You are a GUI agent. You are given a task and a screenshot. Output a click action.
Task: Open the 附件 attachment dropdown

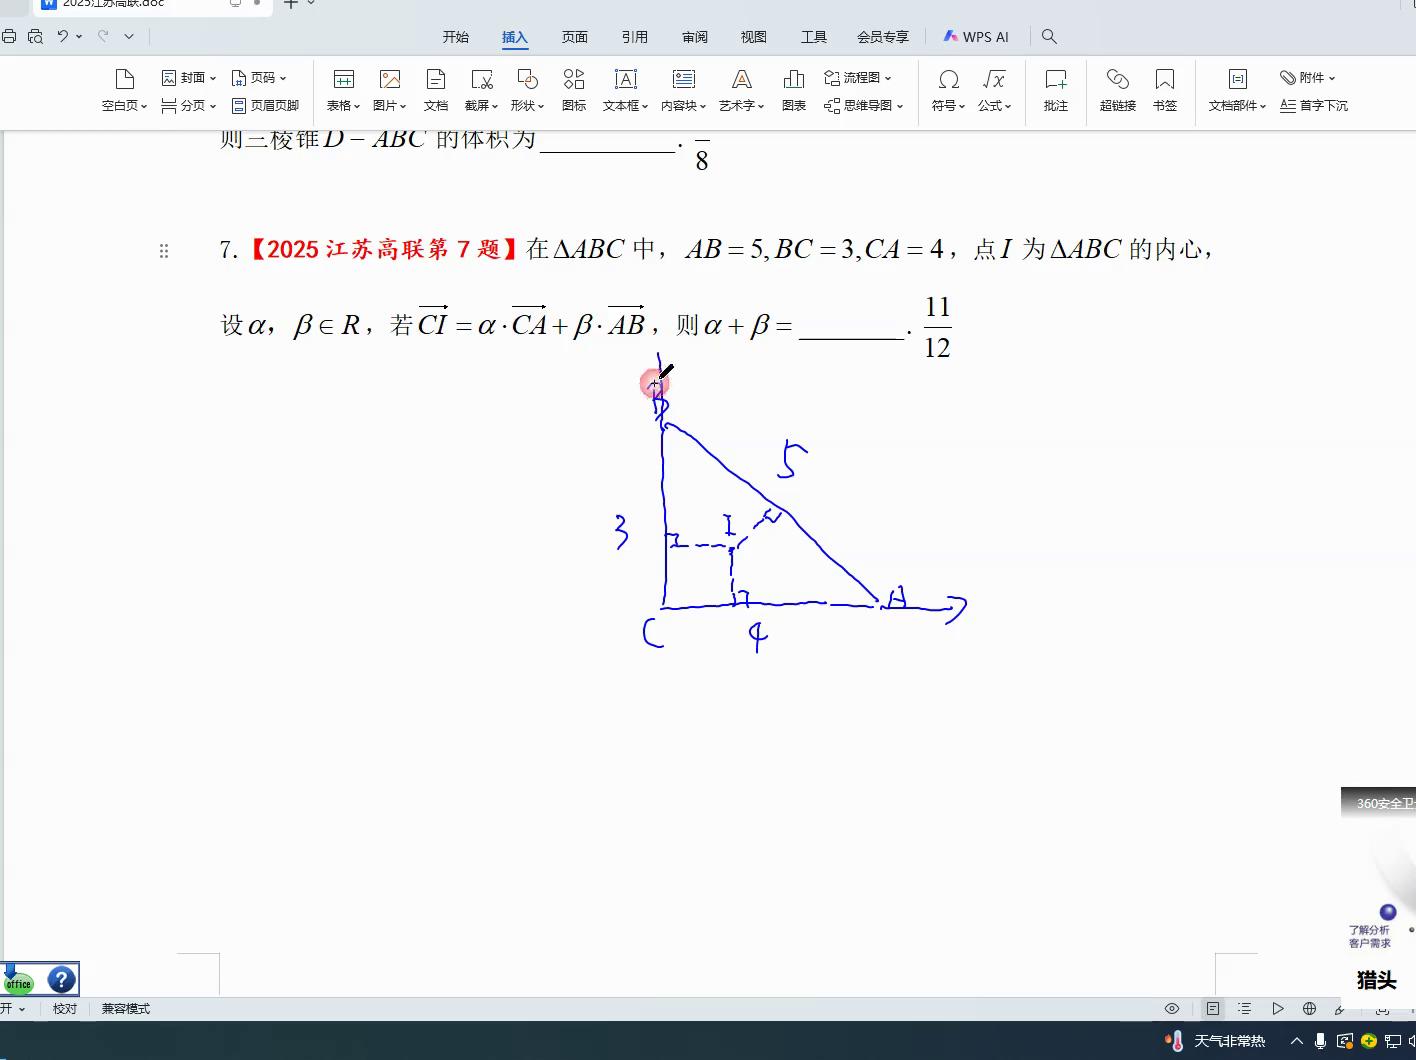(1308, 77)
